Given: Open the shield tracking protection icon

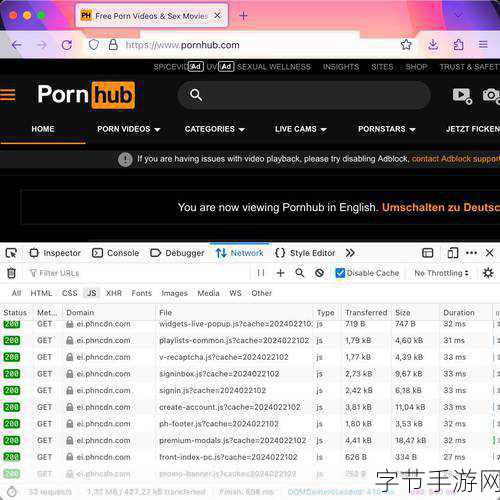Looking at the screenshot, I should 94,45.
